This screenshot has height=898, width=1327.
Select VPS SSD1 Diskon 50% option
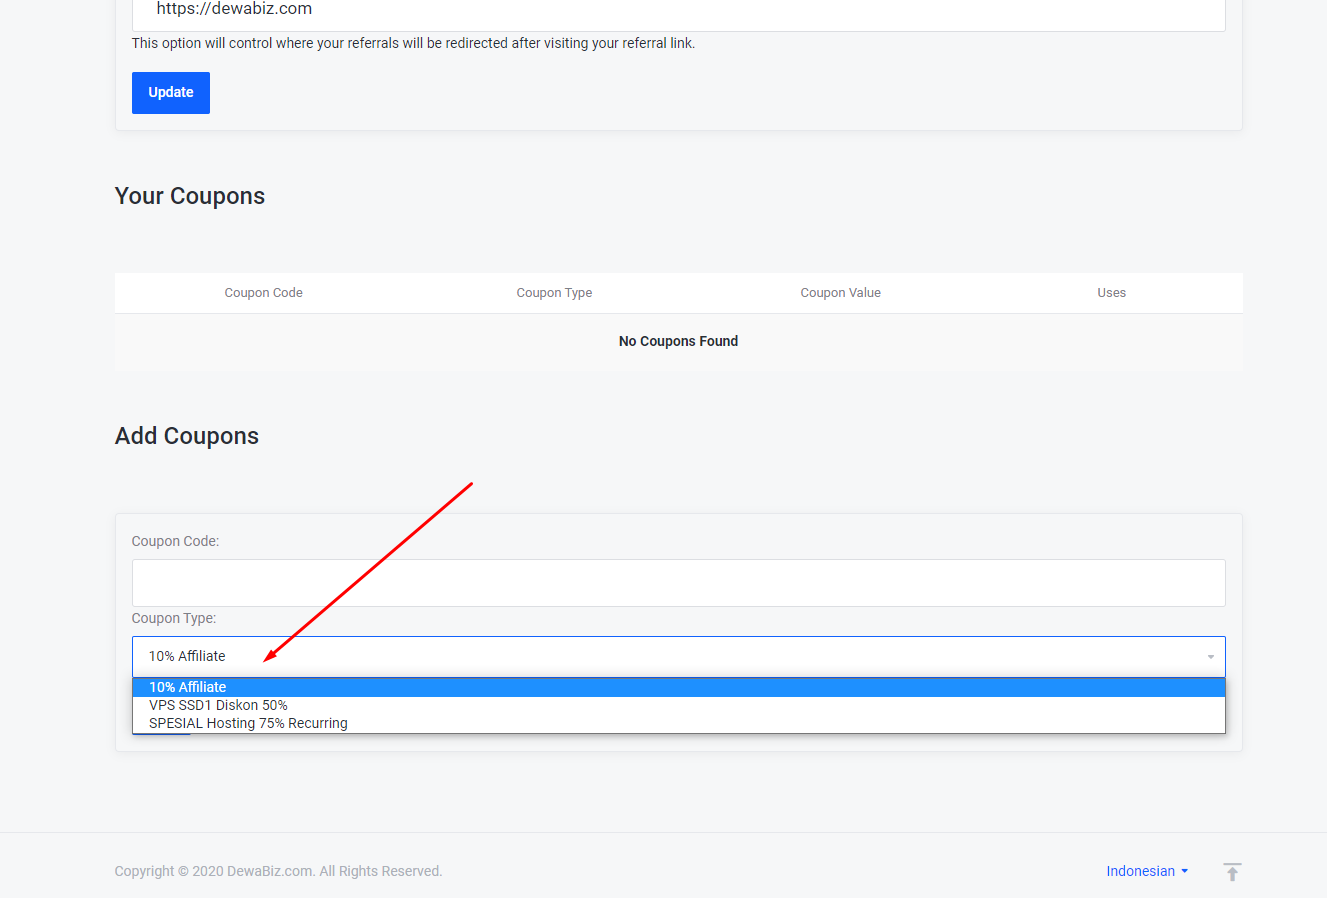coord(218,705)
